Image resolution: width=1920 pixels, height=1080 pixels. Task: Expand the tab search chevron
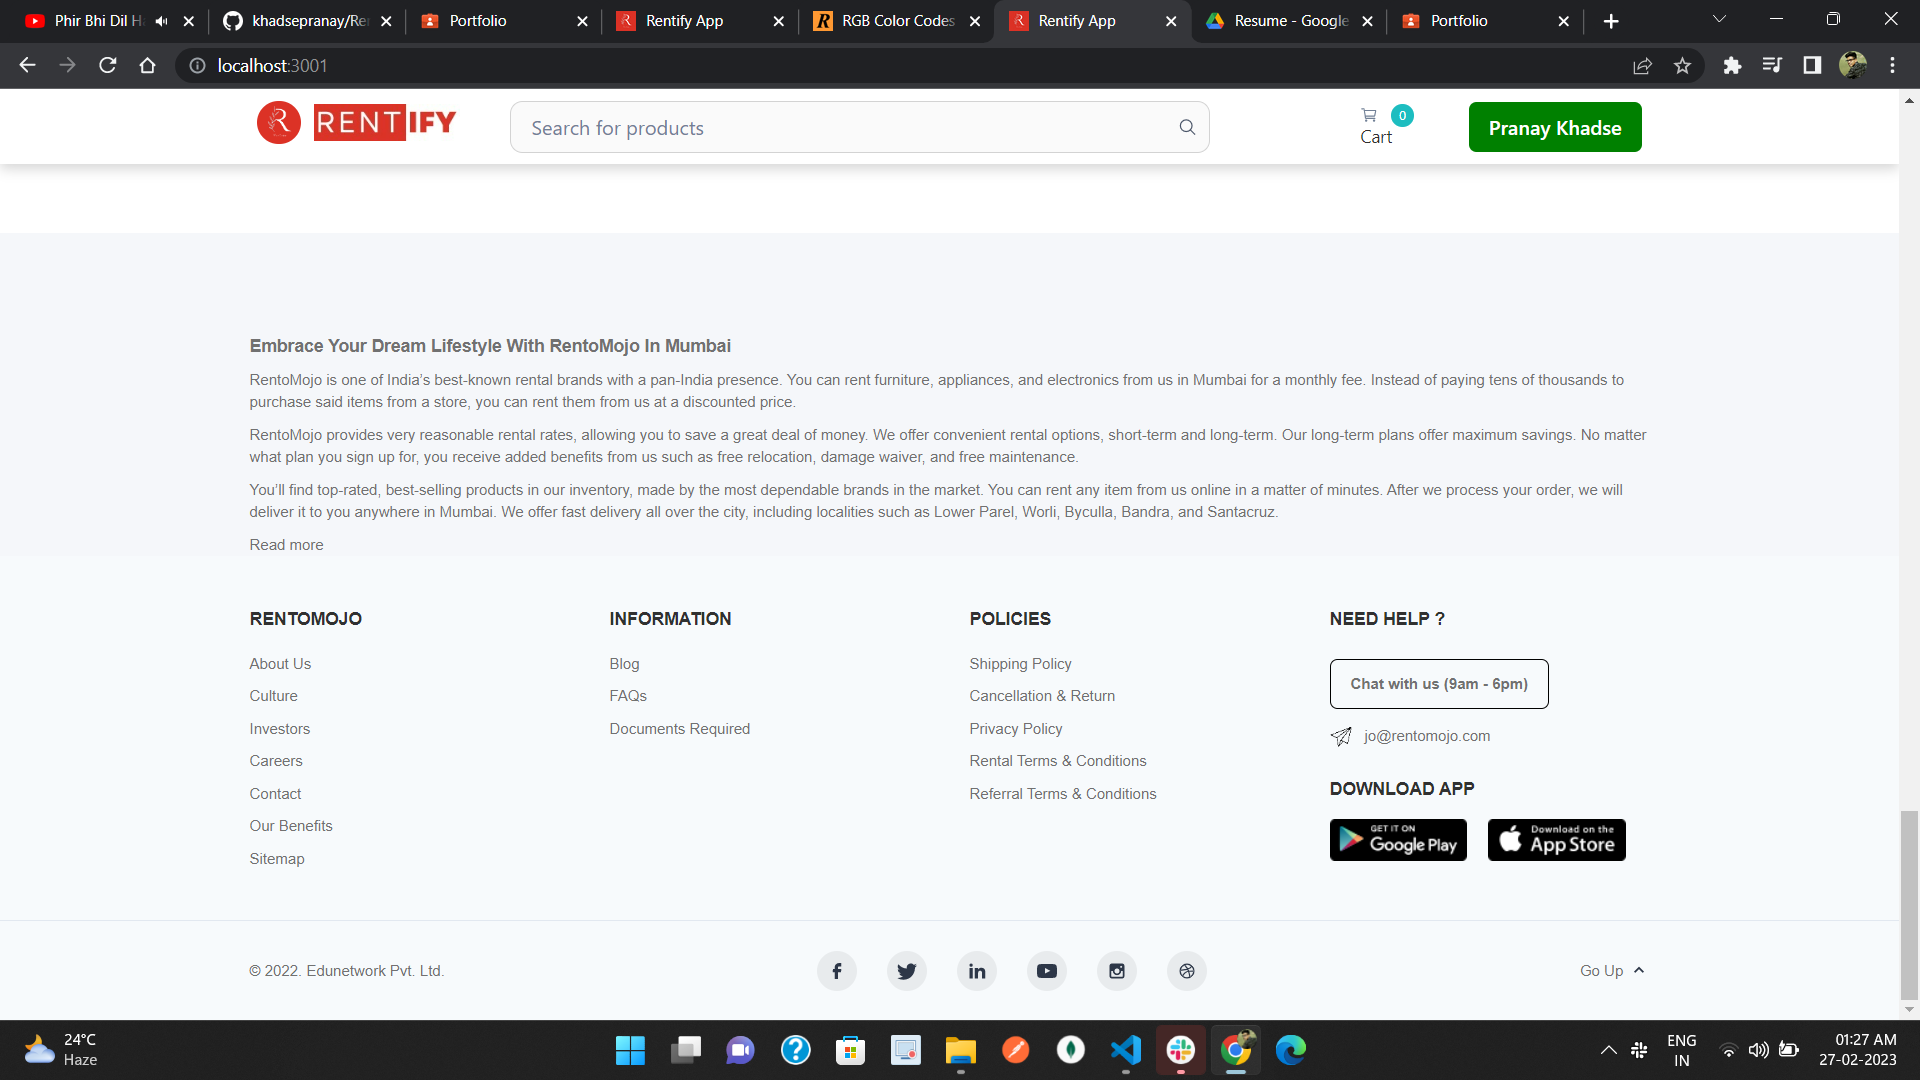coord(1719,20)
